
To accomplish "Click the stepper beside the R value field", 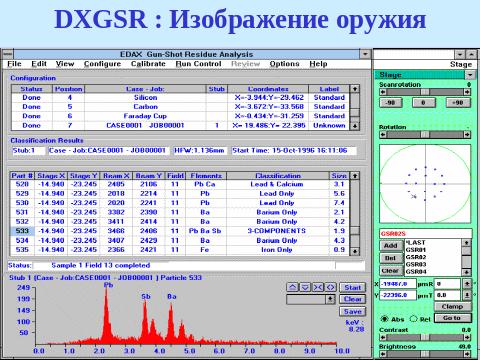I will 467,284.
